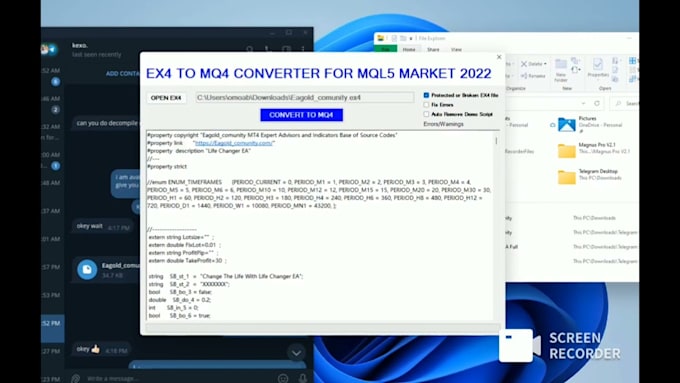Enable Auto Remove Demo Script checkbox
This screenshot has height=383, width=680.
(426, 114)
